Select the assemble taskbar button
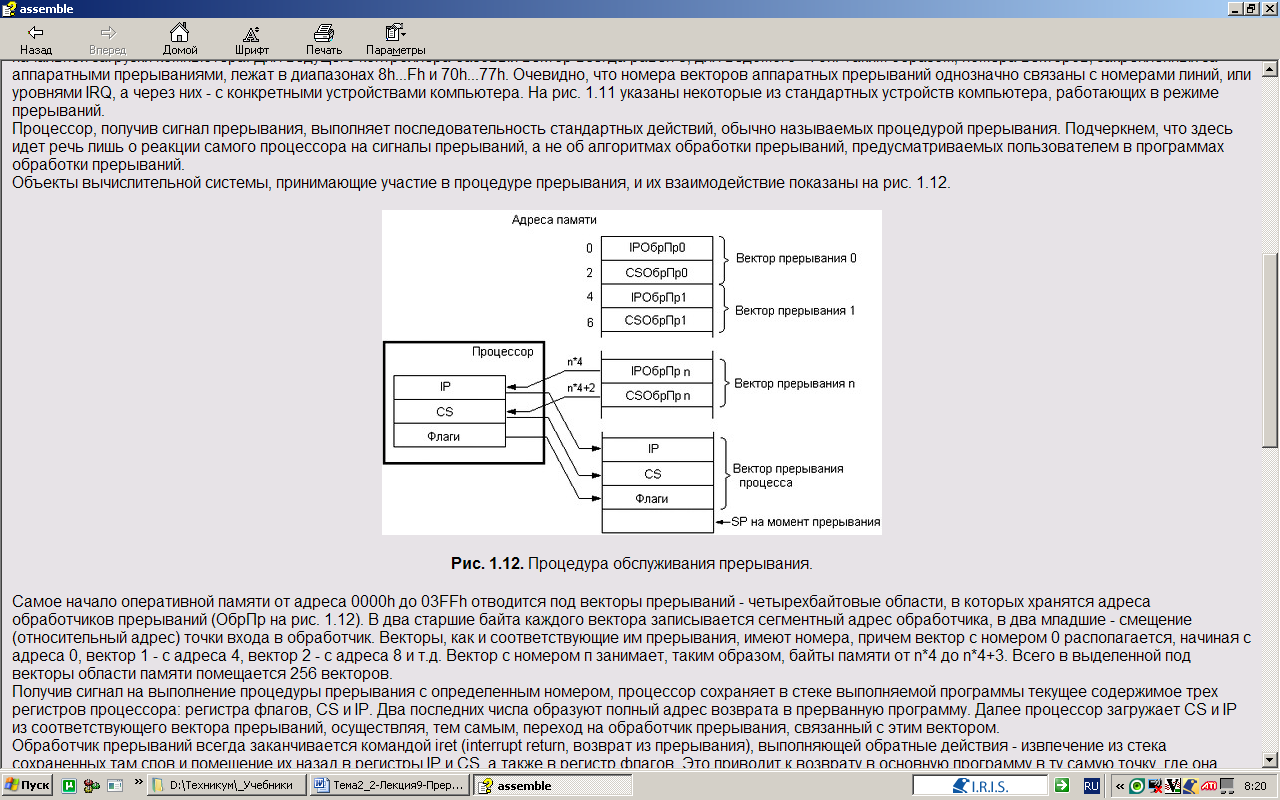Screen dimensions: 1280x800 552,786
